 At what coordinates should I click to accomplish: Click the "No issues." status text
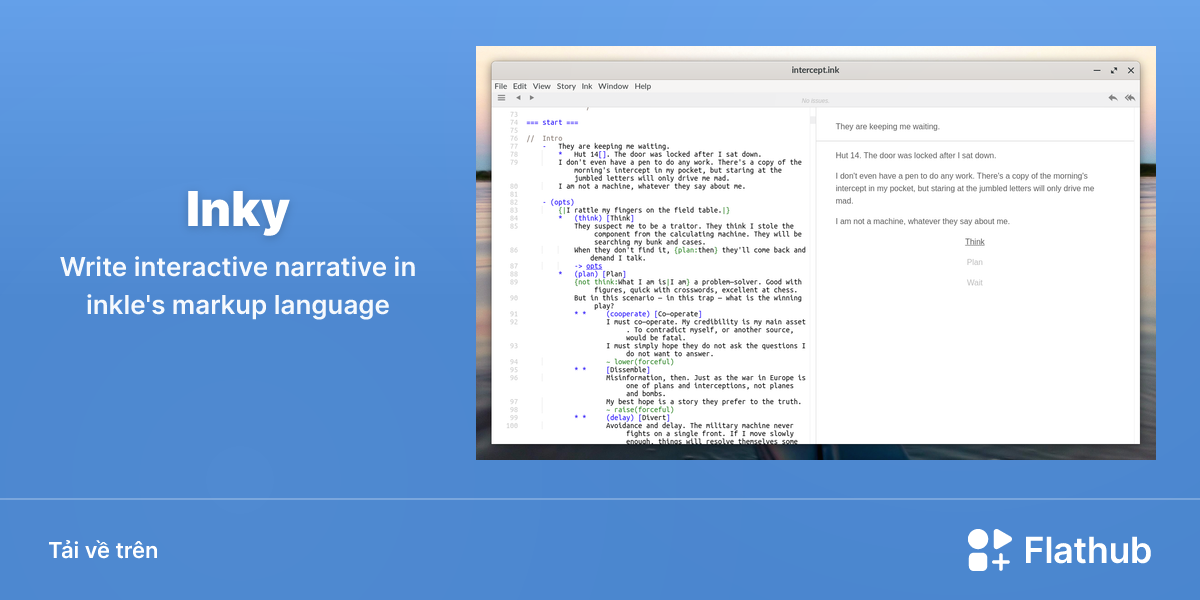click(815, 101)
